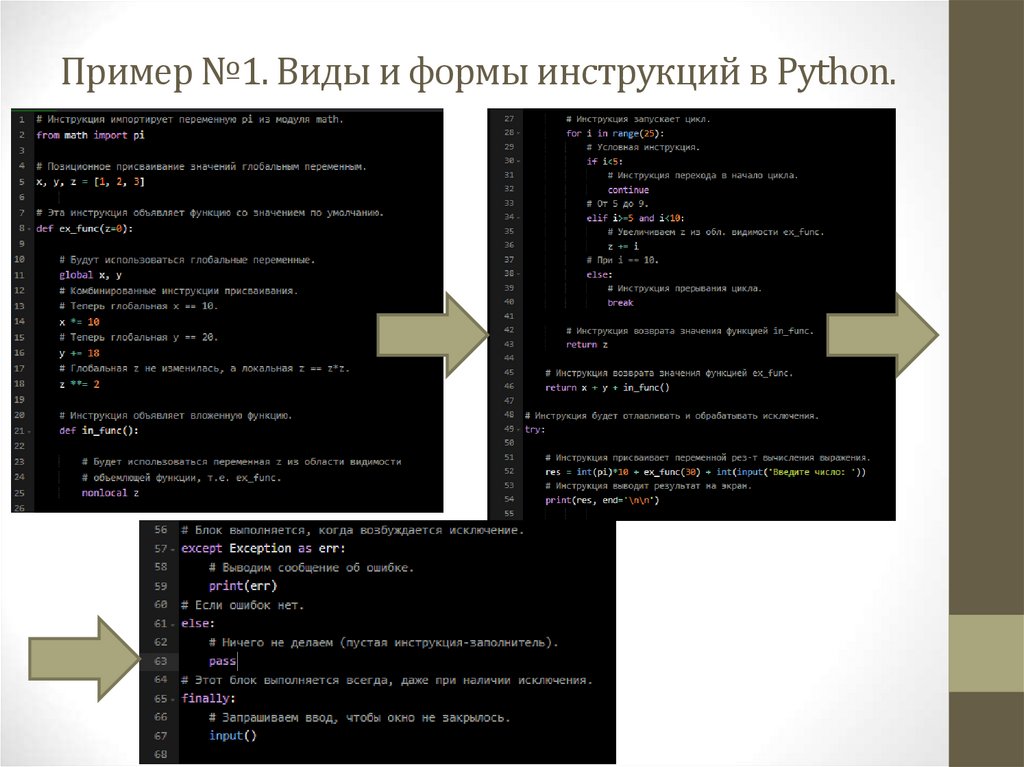This screenshot has width=1024, height=767.
Task: Click the 'return x + y + in_func()' line
Action: [x=607, y=388]
